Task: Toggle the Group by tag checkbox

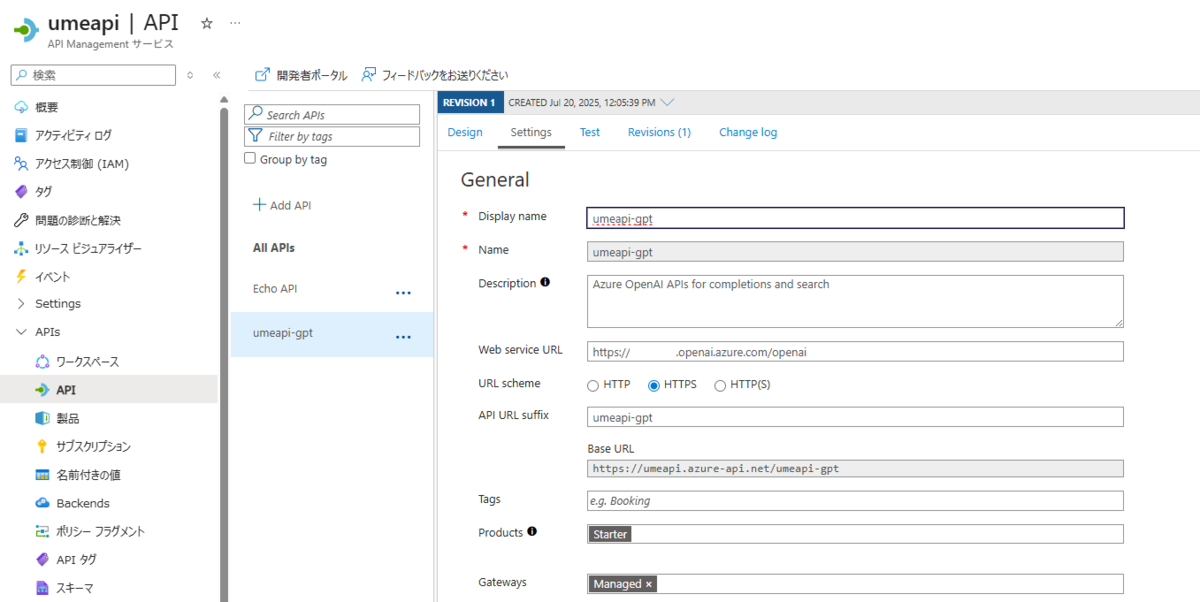Action: [250, 158]
